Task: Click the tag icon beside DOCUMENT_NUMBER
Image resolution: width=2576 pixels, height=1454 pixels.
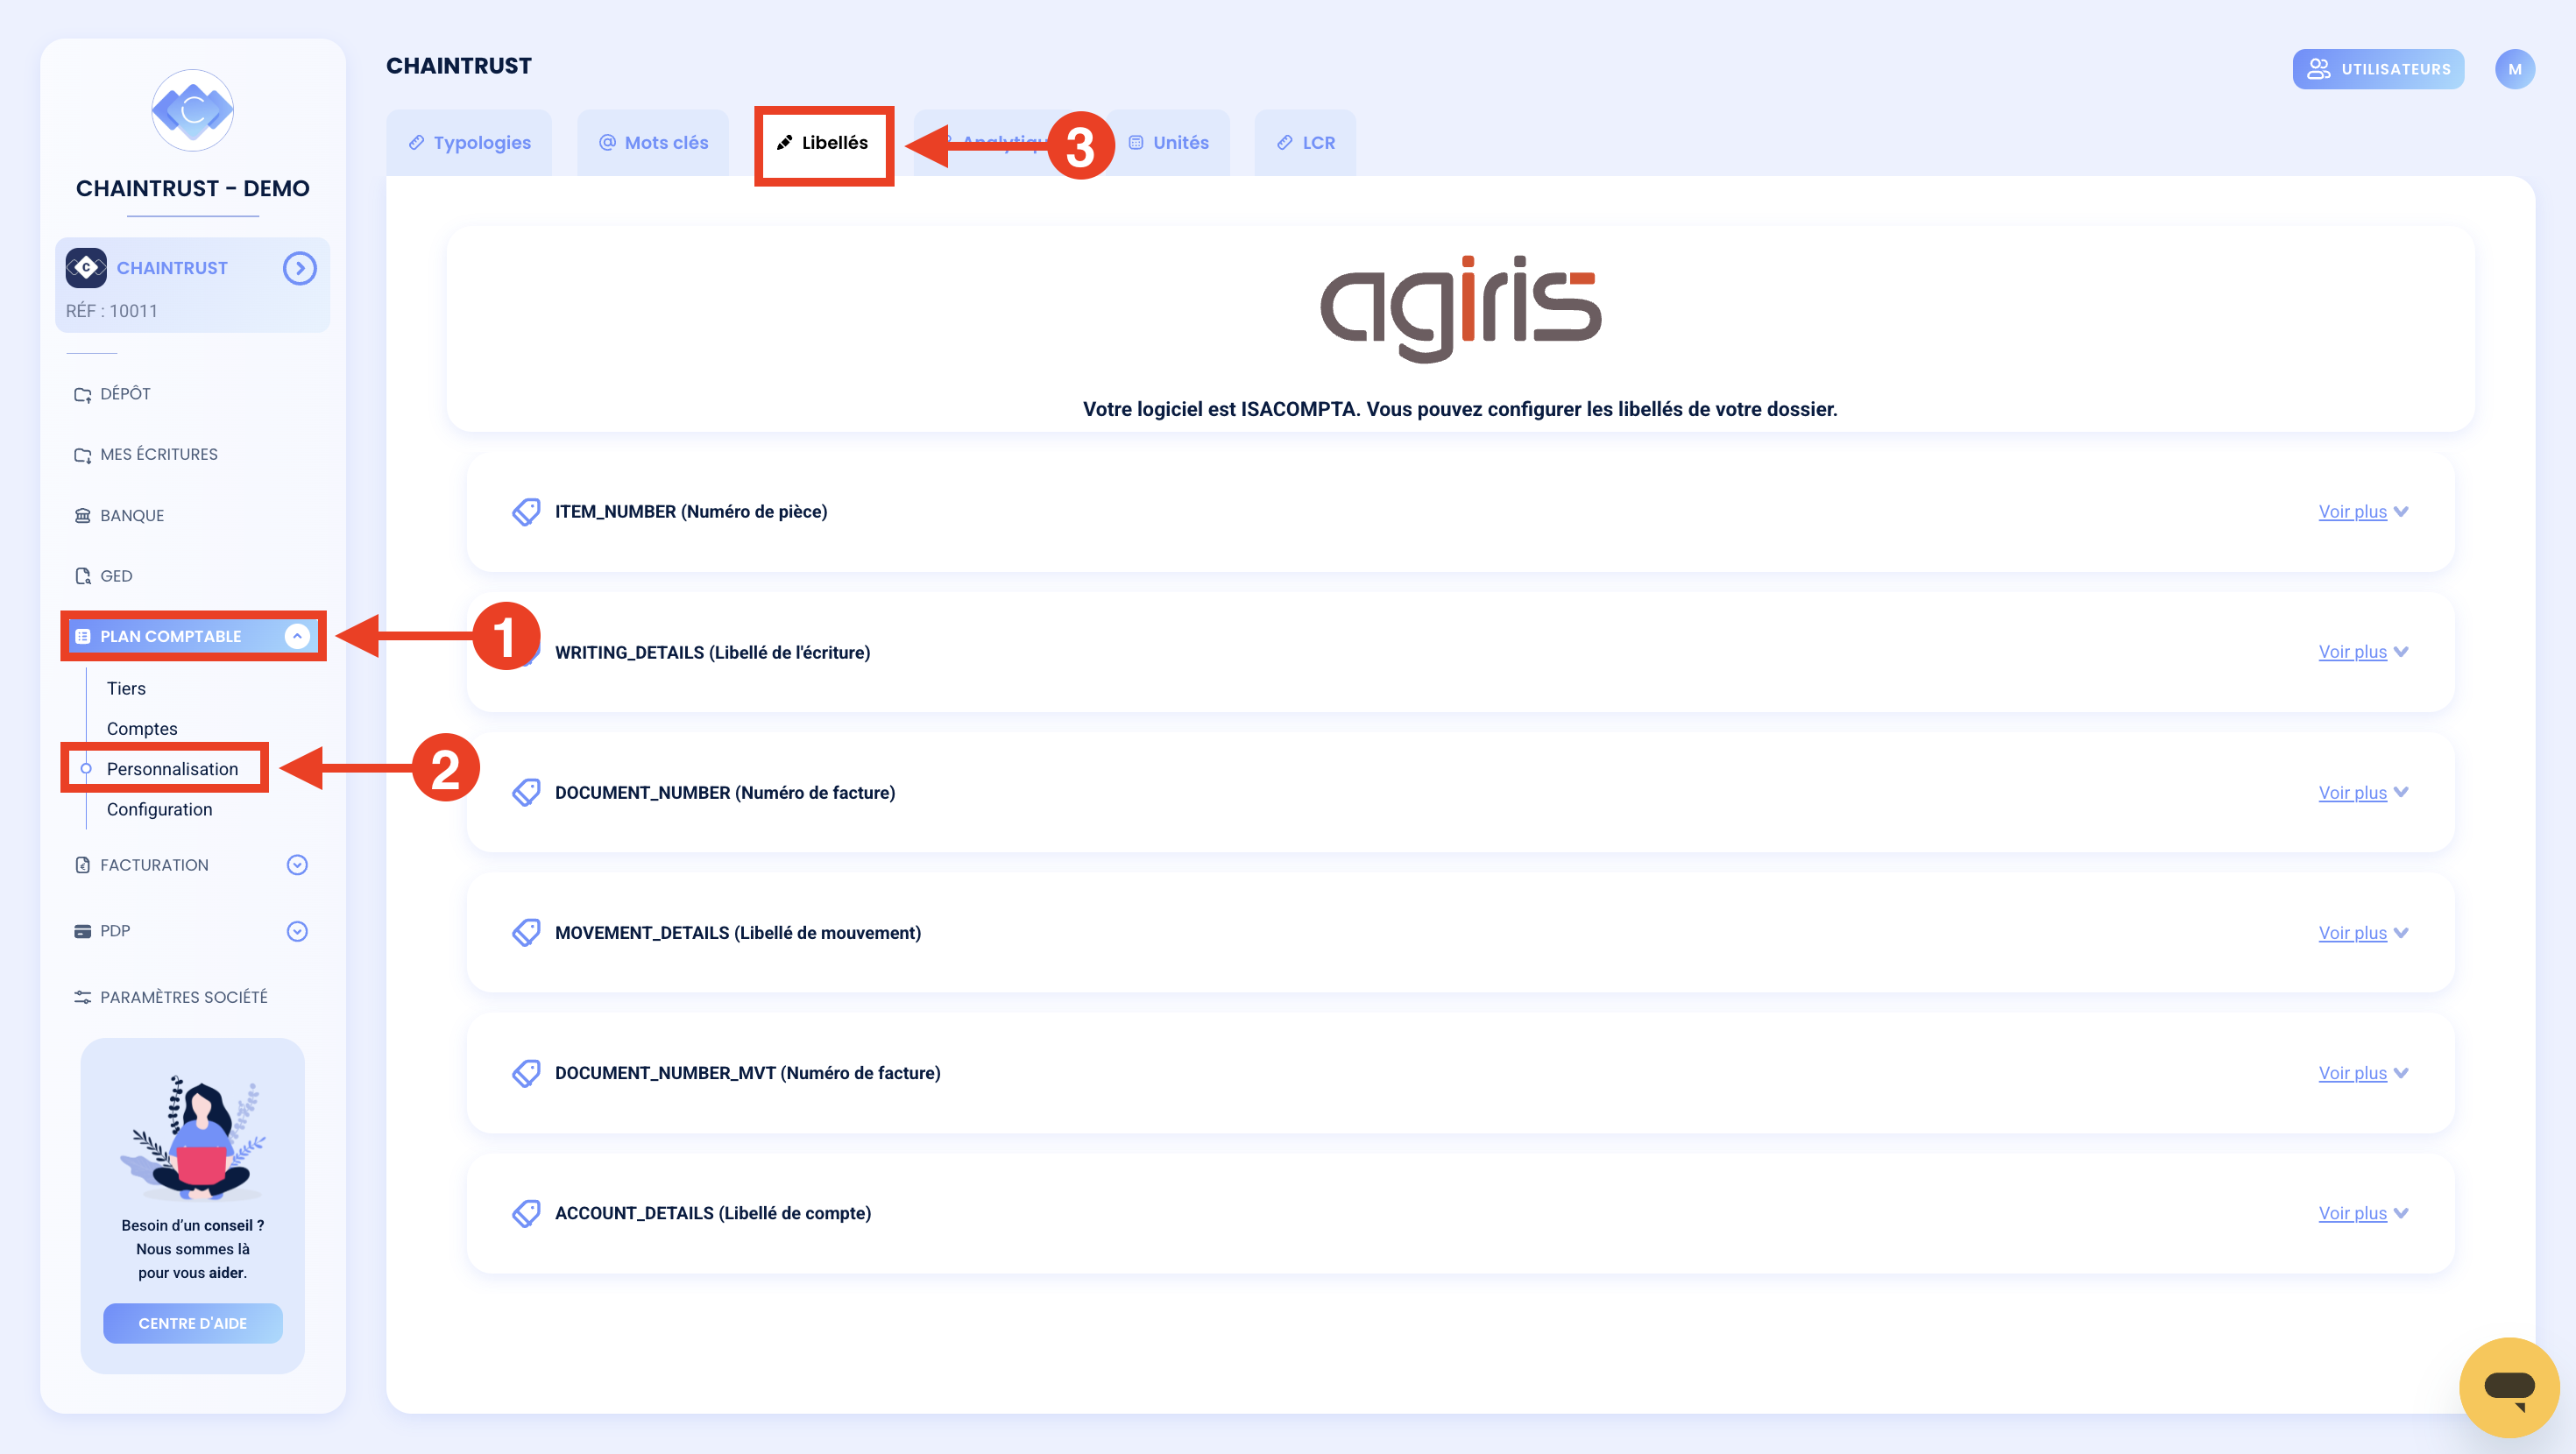Action: click(526, 793)
